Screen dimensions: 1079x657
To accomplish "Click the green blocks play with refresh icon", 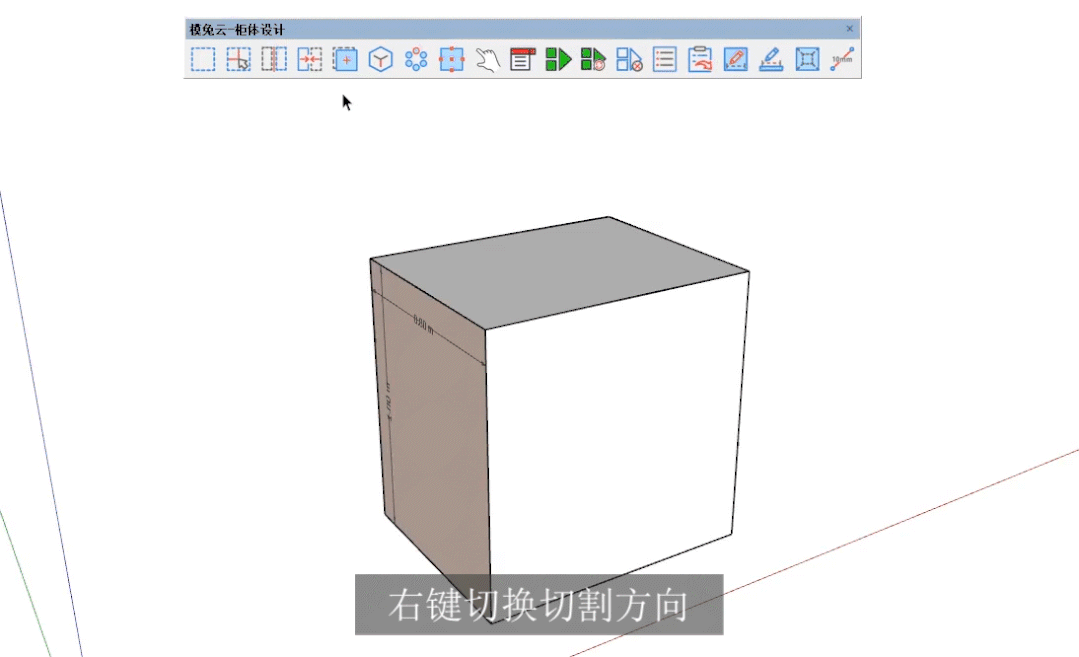I will pos(594,60).
